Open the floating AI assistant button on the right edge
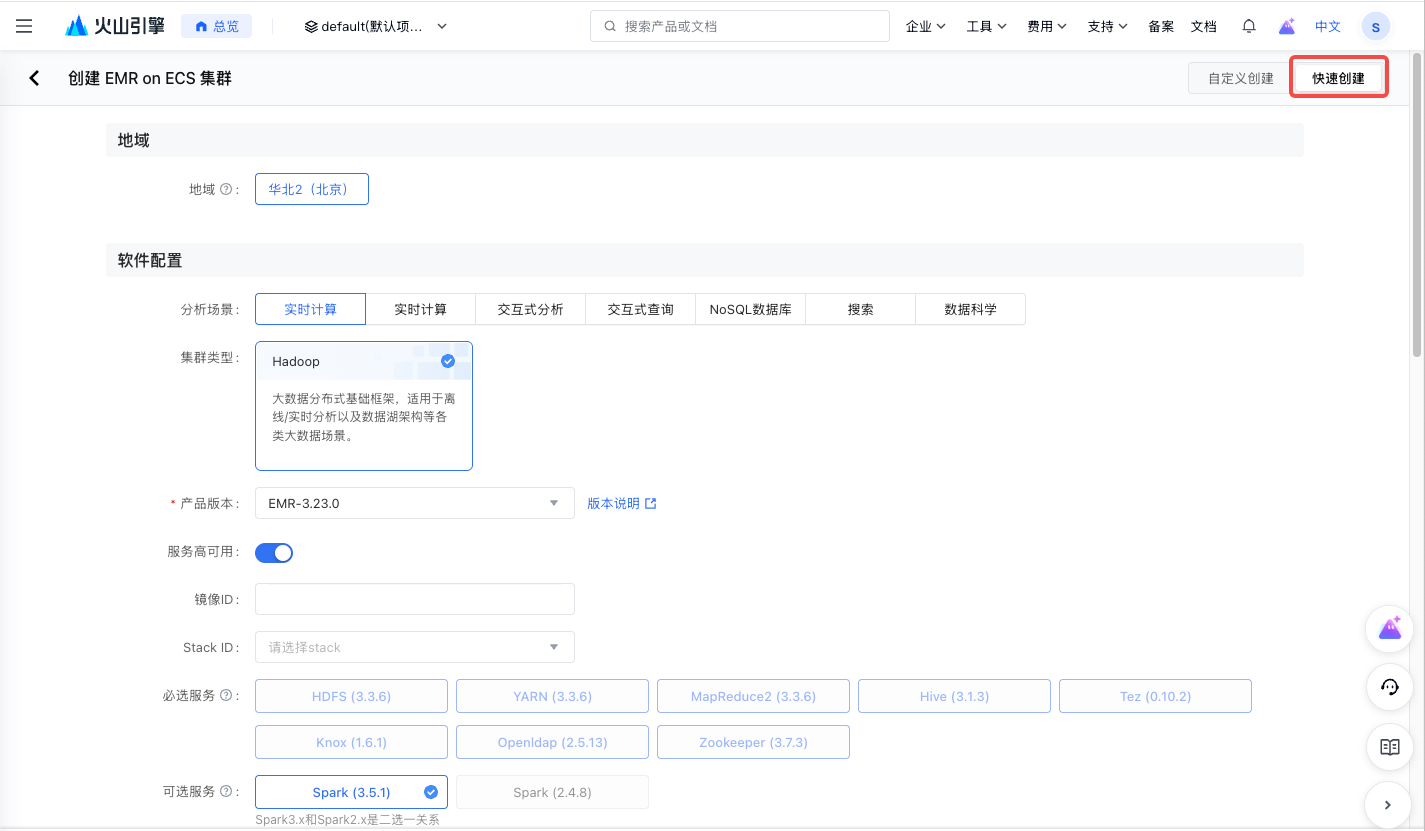This screenshot has width=1425, height=831. (x=1389, y=628)
